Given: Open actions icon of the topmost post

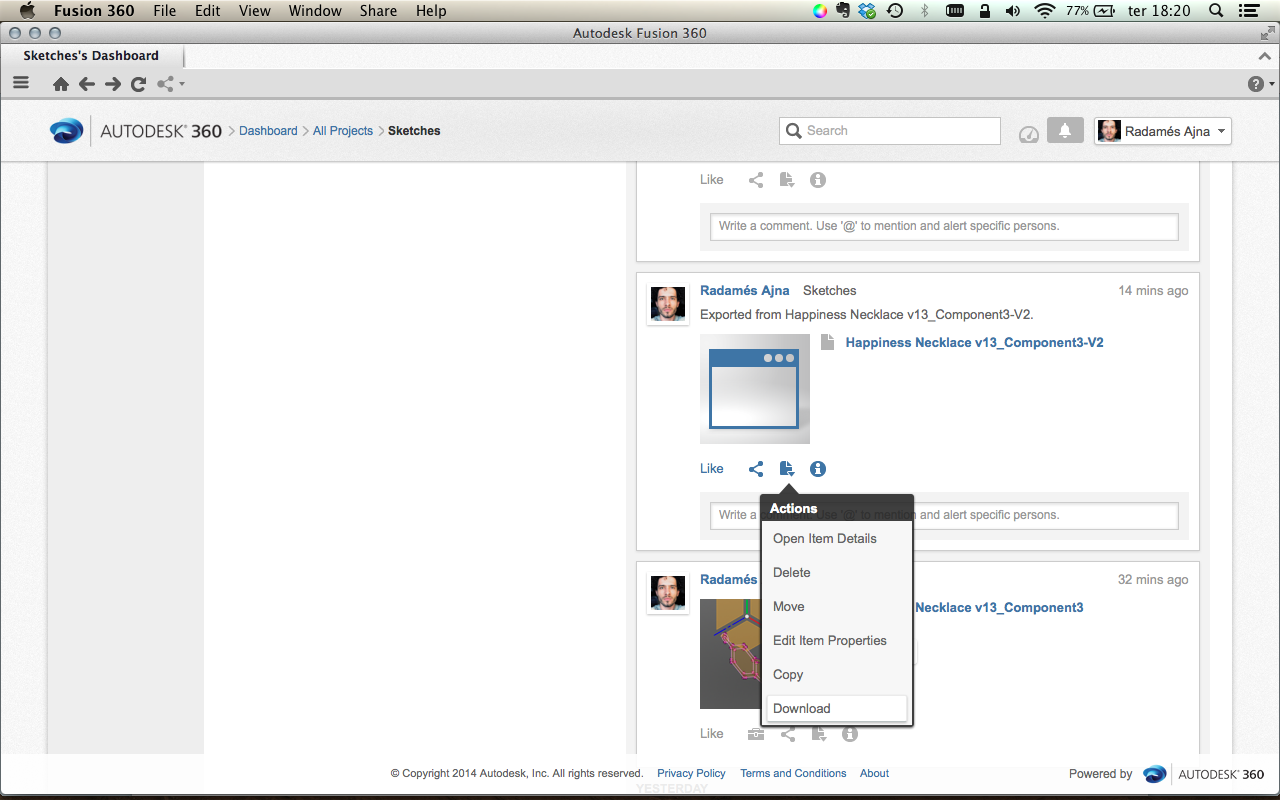Looking at the screenshot, I should tap(787, 180).
